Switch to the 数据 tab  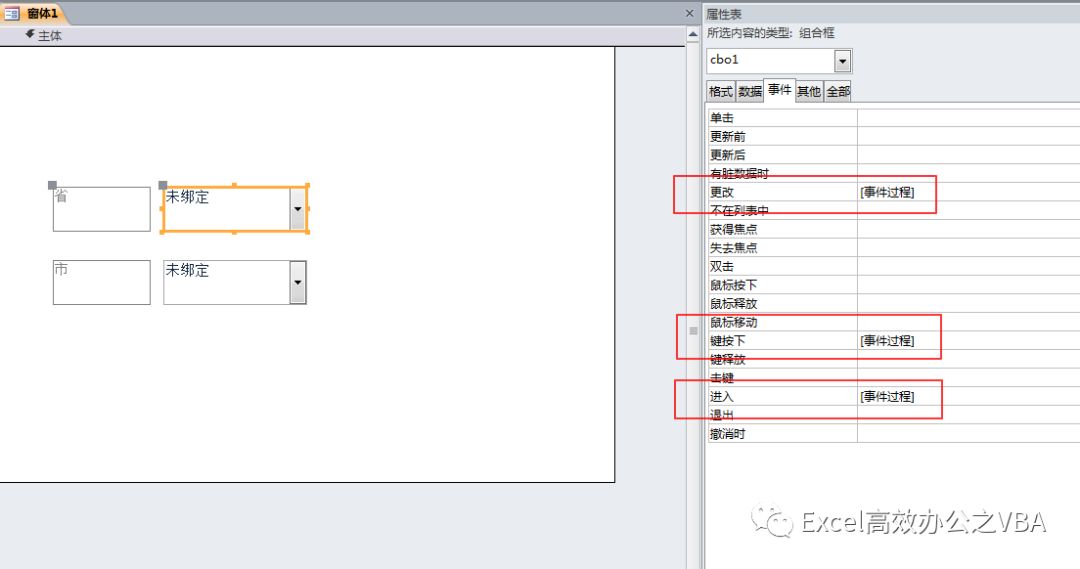coord(750,91)
